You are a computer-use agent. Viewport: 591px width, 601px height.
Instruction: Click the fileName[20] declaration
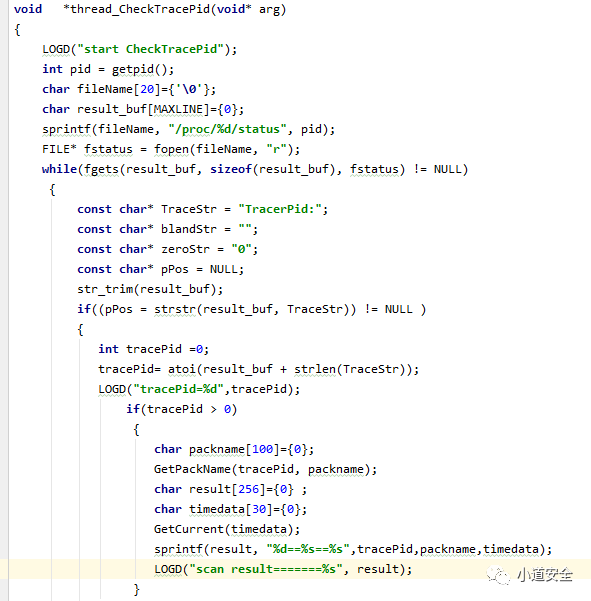(129, 89)
